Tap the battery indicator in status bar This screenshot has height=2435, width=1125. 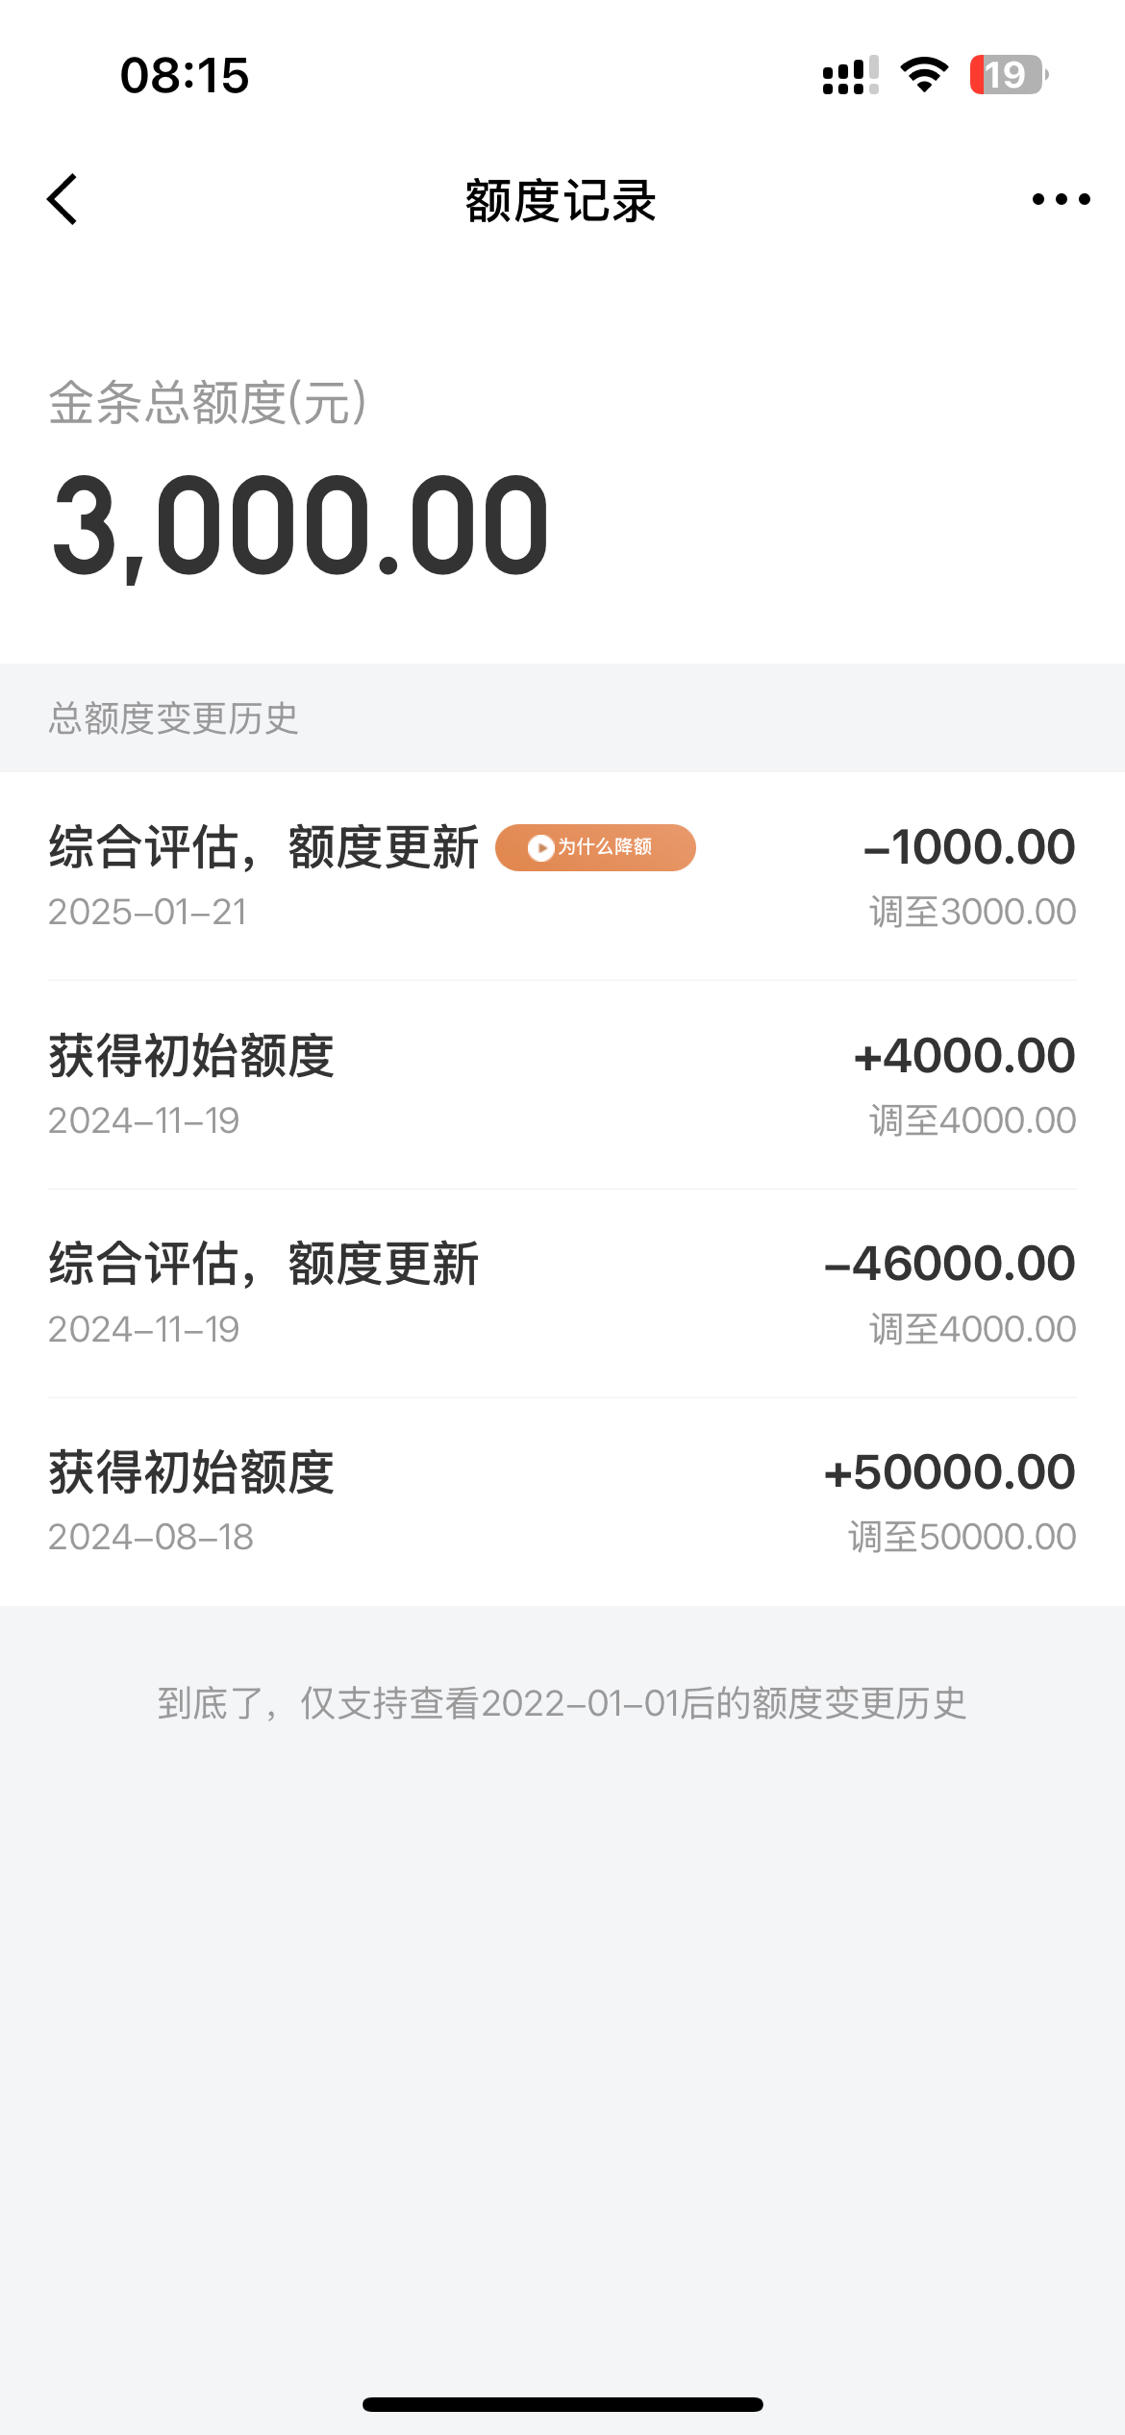(1008, 75)
